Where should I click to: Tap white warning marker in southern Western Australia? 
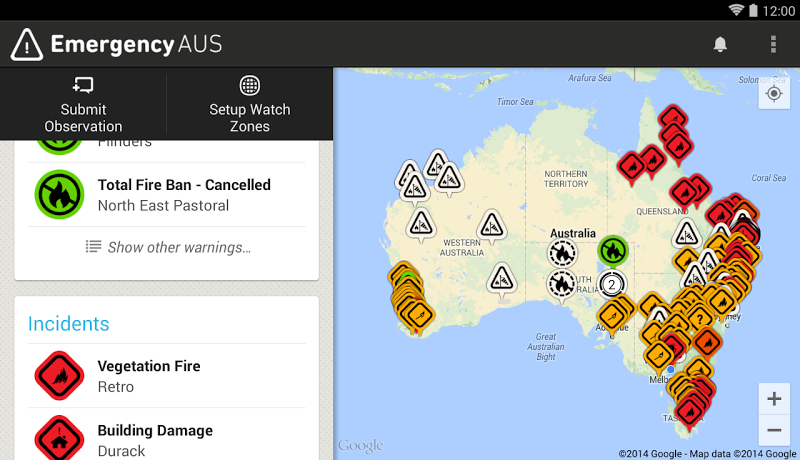click(x=501, y=279)
